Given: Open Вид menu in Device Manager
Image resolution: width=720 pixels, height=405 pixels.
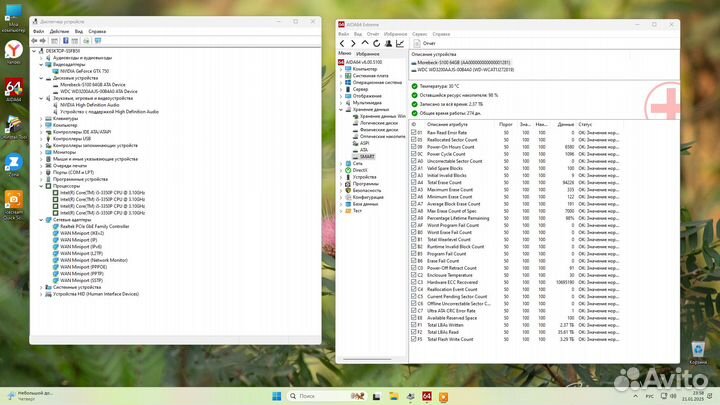Looking at the screenshot, I should tap(79, 31).
